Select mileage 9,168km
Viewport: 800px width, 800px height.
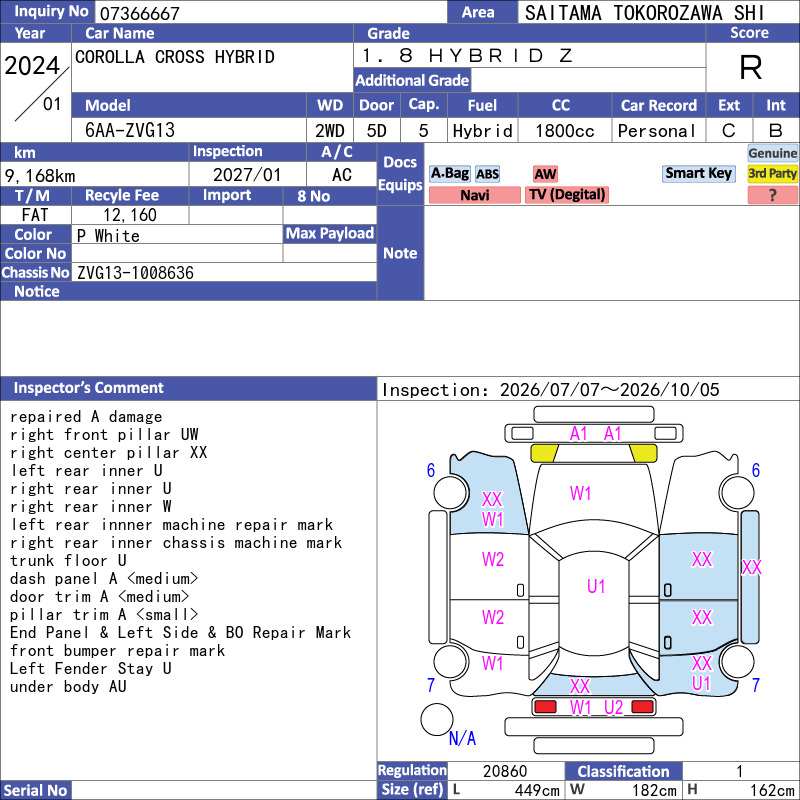[x=40, y=176]
